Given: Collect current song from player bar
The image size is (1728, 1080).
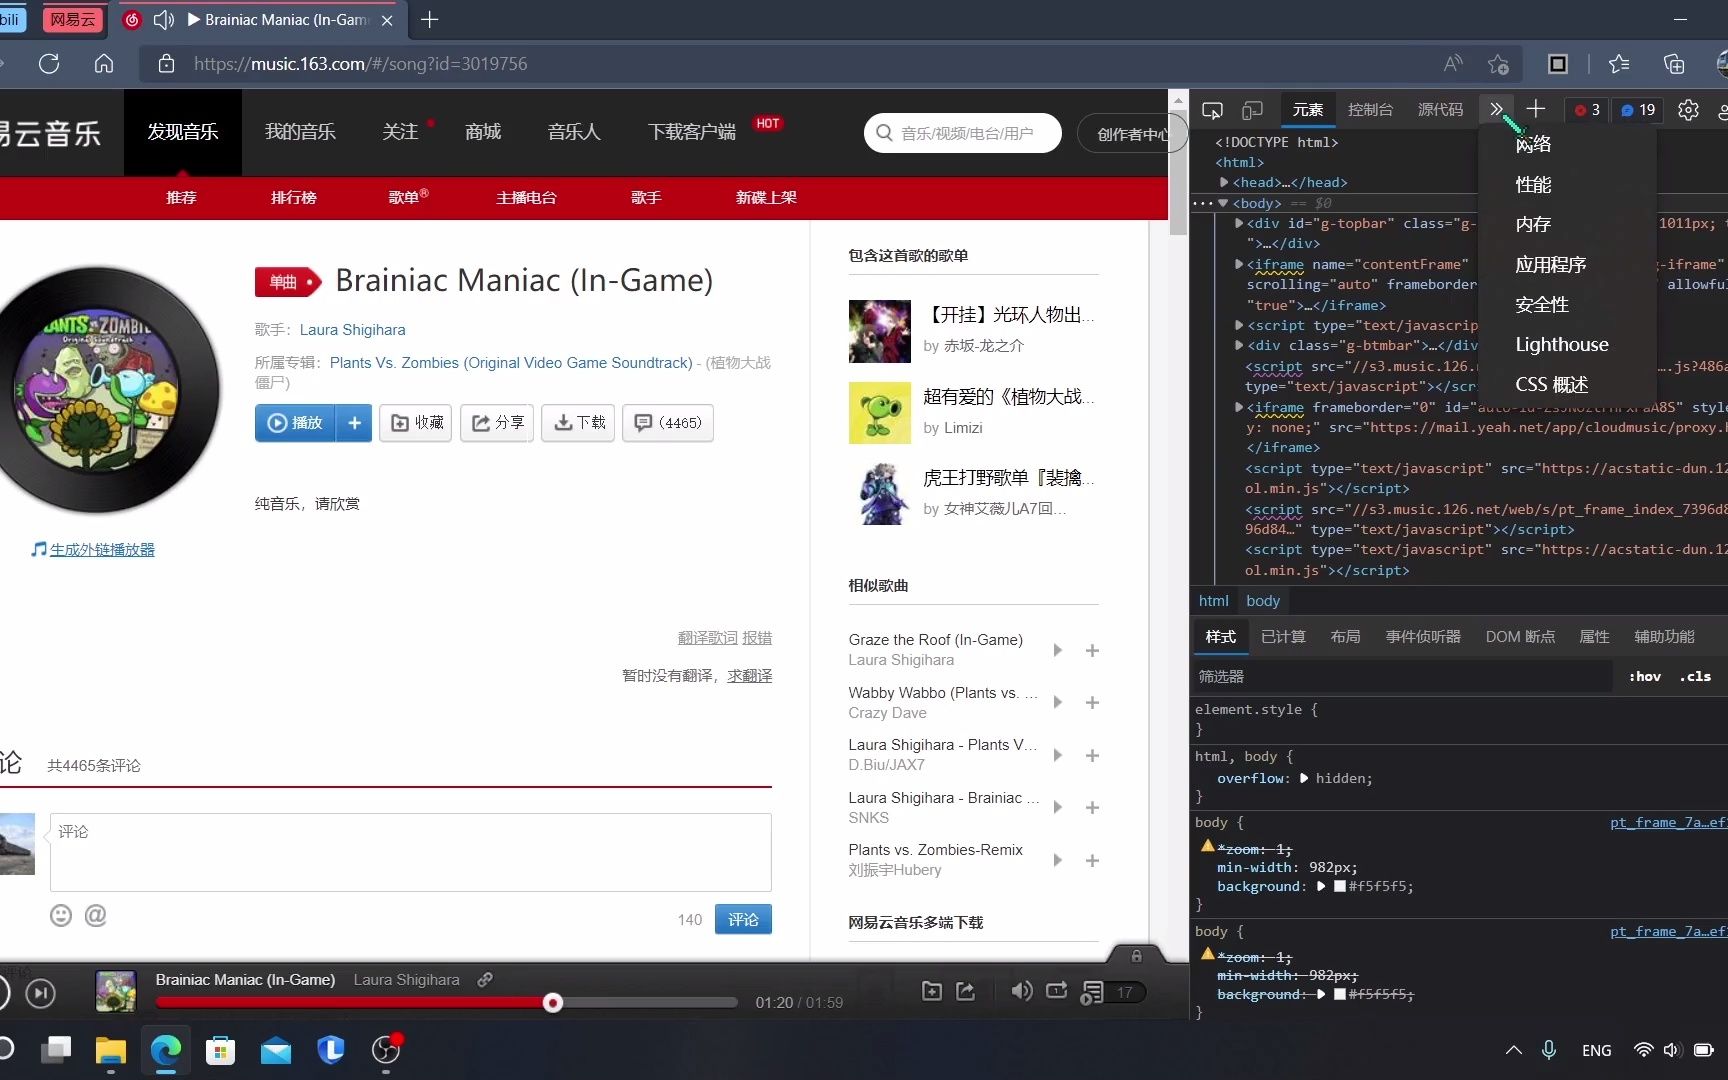Looking at the screenshot, I should click(x=931, y=991).
